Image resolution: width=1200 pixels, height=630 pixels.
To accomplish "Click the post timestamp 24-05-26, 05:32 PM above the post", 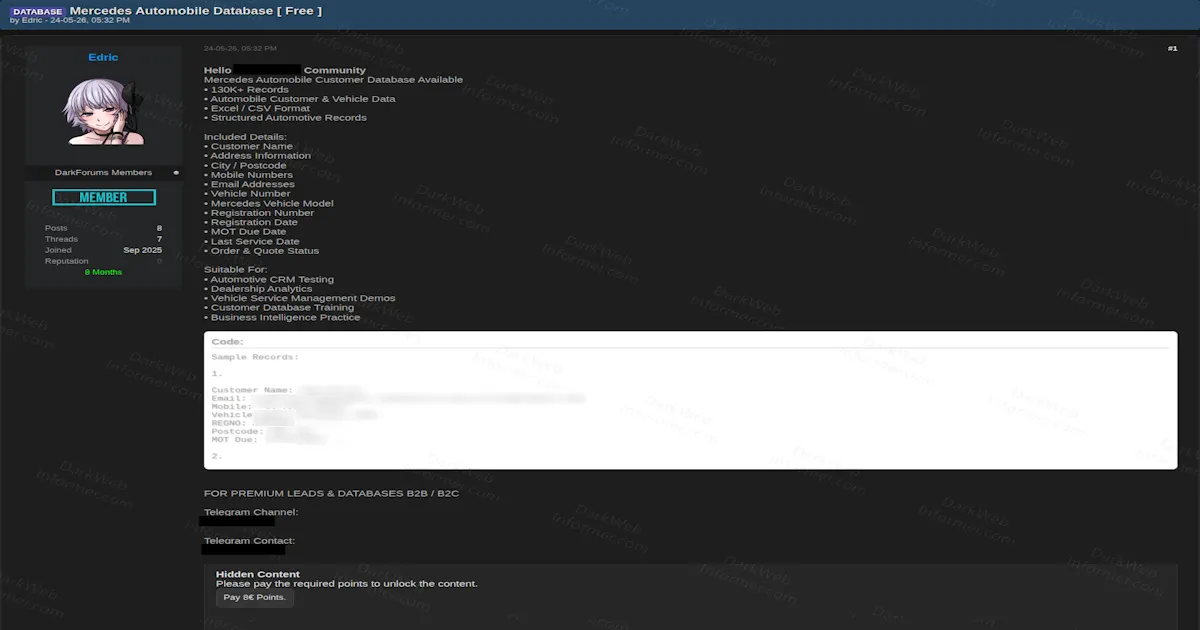I will pos(240,48).
